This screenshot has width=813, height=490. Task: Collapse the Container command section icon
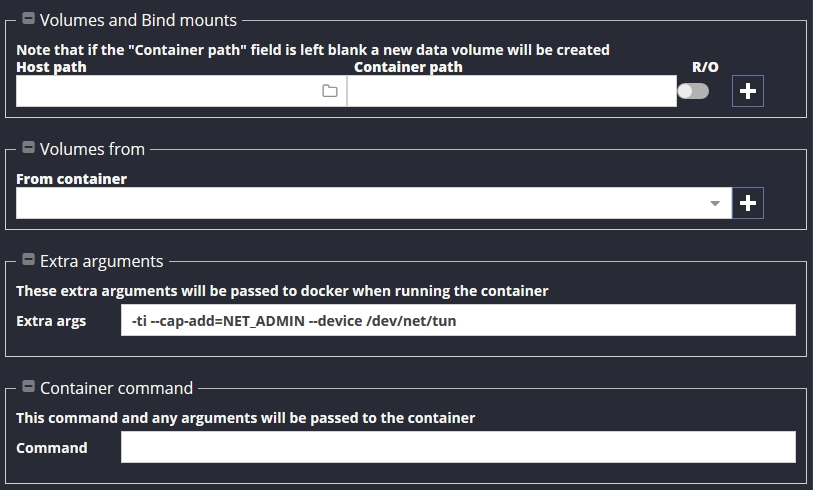[29, 387]
